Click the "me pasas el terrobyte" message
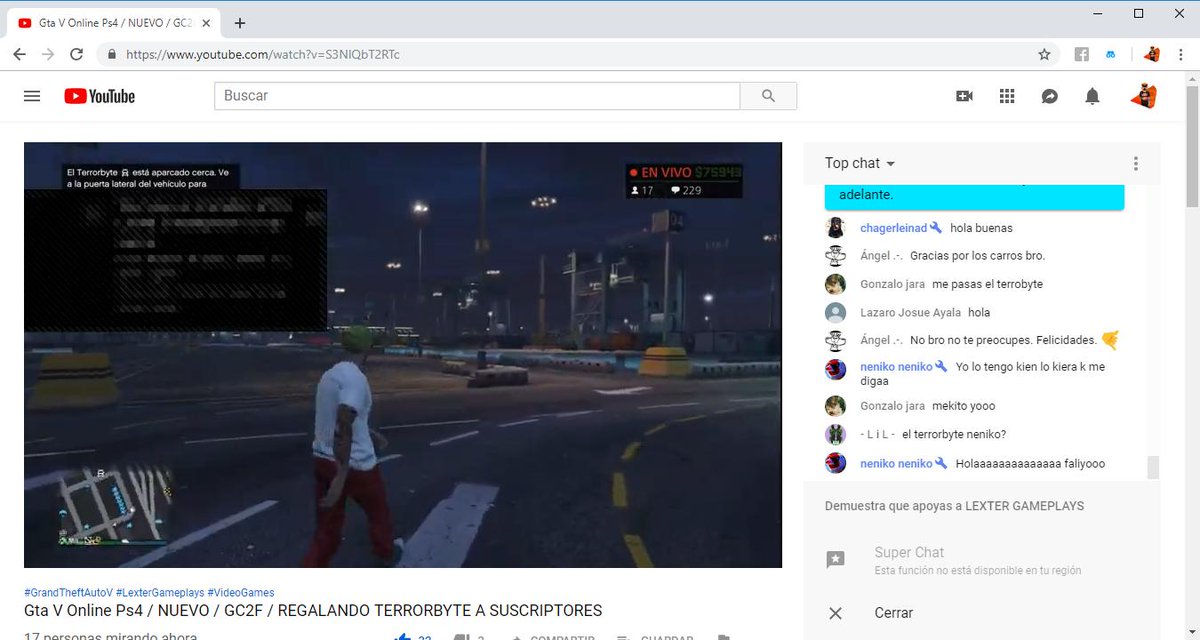Screen dimensions: 1200x640 click(x=987, y=284)
